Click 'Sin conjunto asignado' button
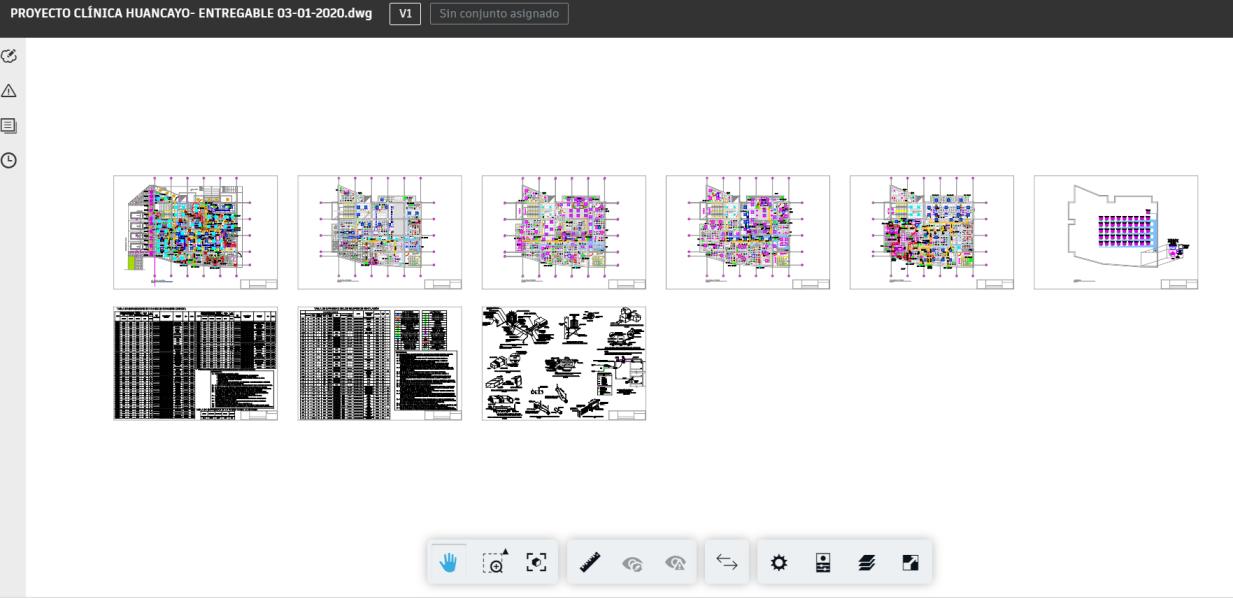 coord(499,14)
